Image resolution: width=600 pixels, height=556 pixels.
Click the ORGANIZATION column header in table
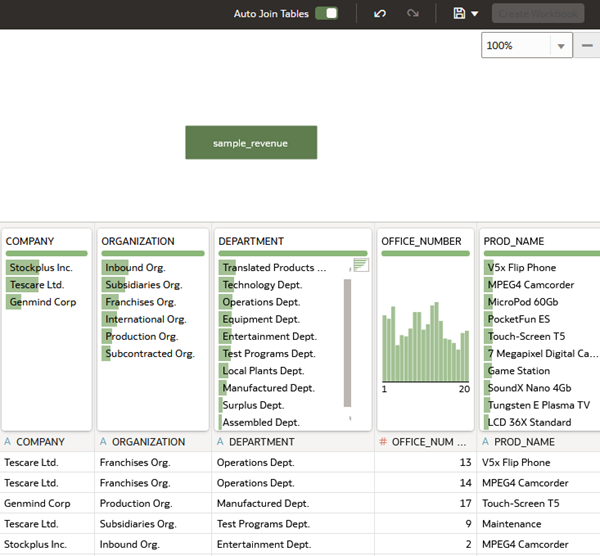point(148,442)
